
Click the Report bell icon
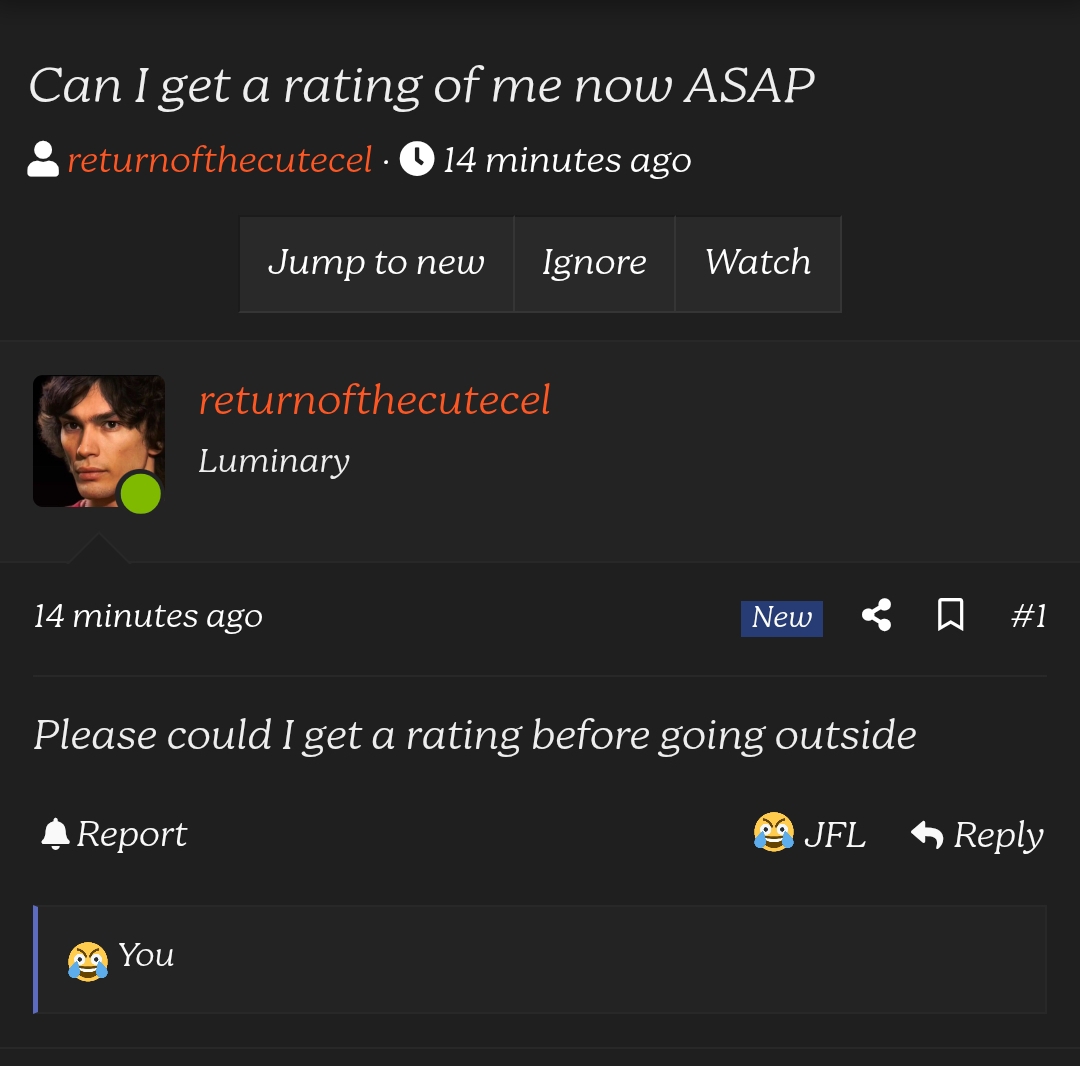coord(55,834)
